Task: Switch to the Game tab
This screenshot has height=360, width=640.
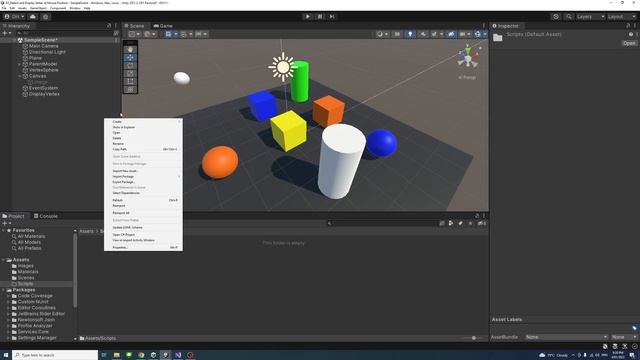Action: [x=163, y=26]
